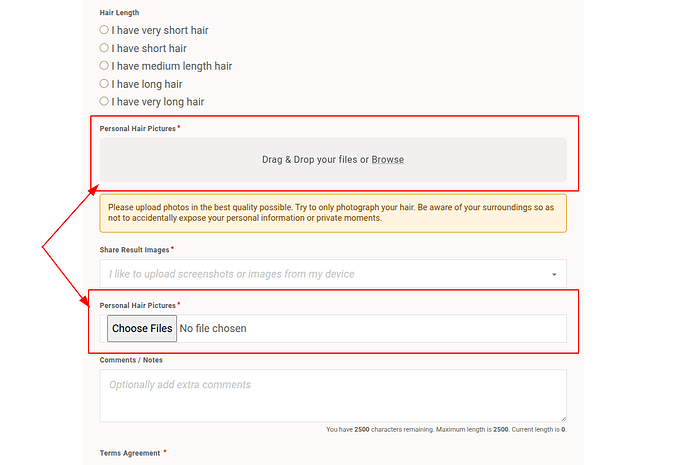Click the Share Result Images label
The height and width of the screenshot is (465, 690).
point(134,250)
